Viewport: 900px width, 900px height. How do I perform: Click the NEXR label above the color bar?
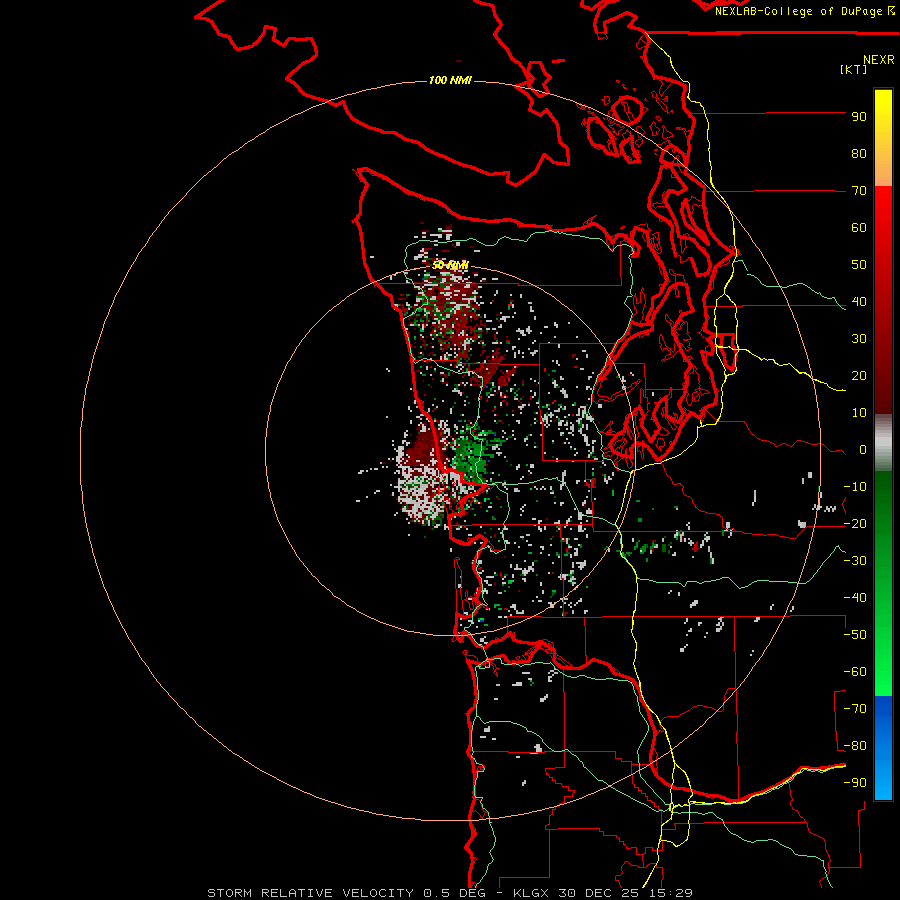tap(879, 60)
